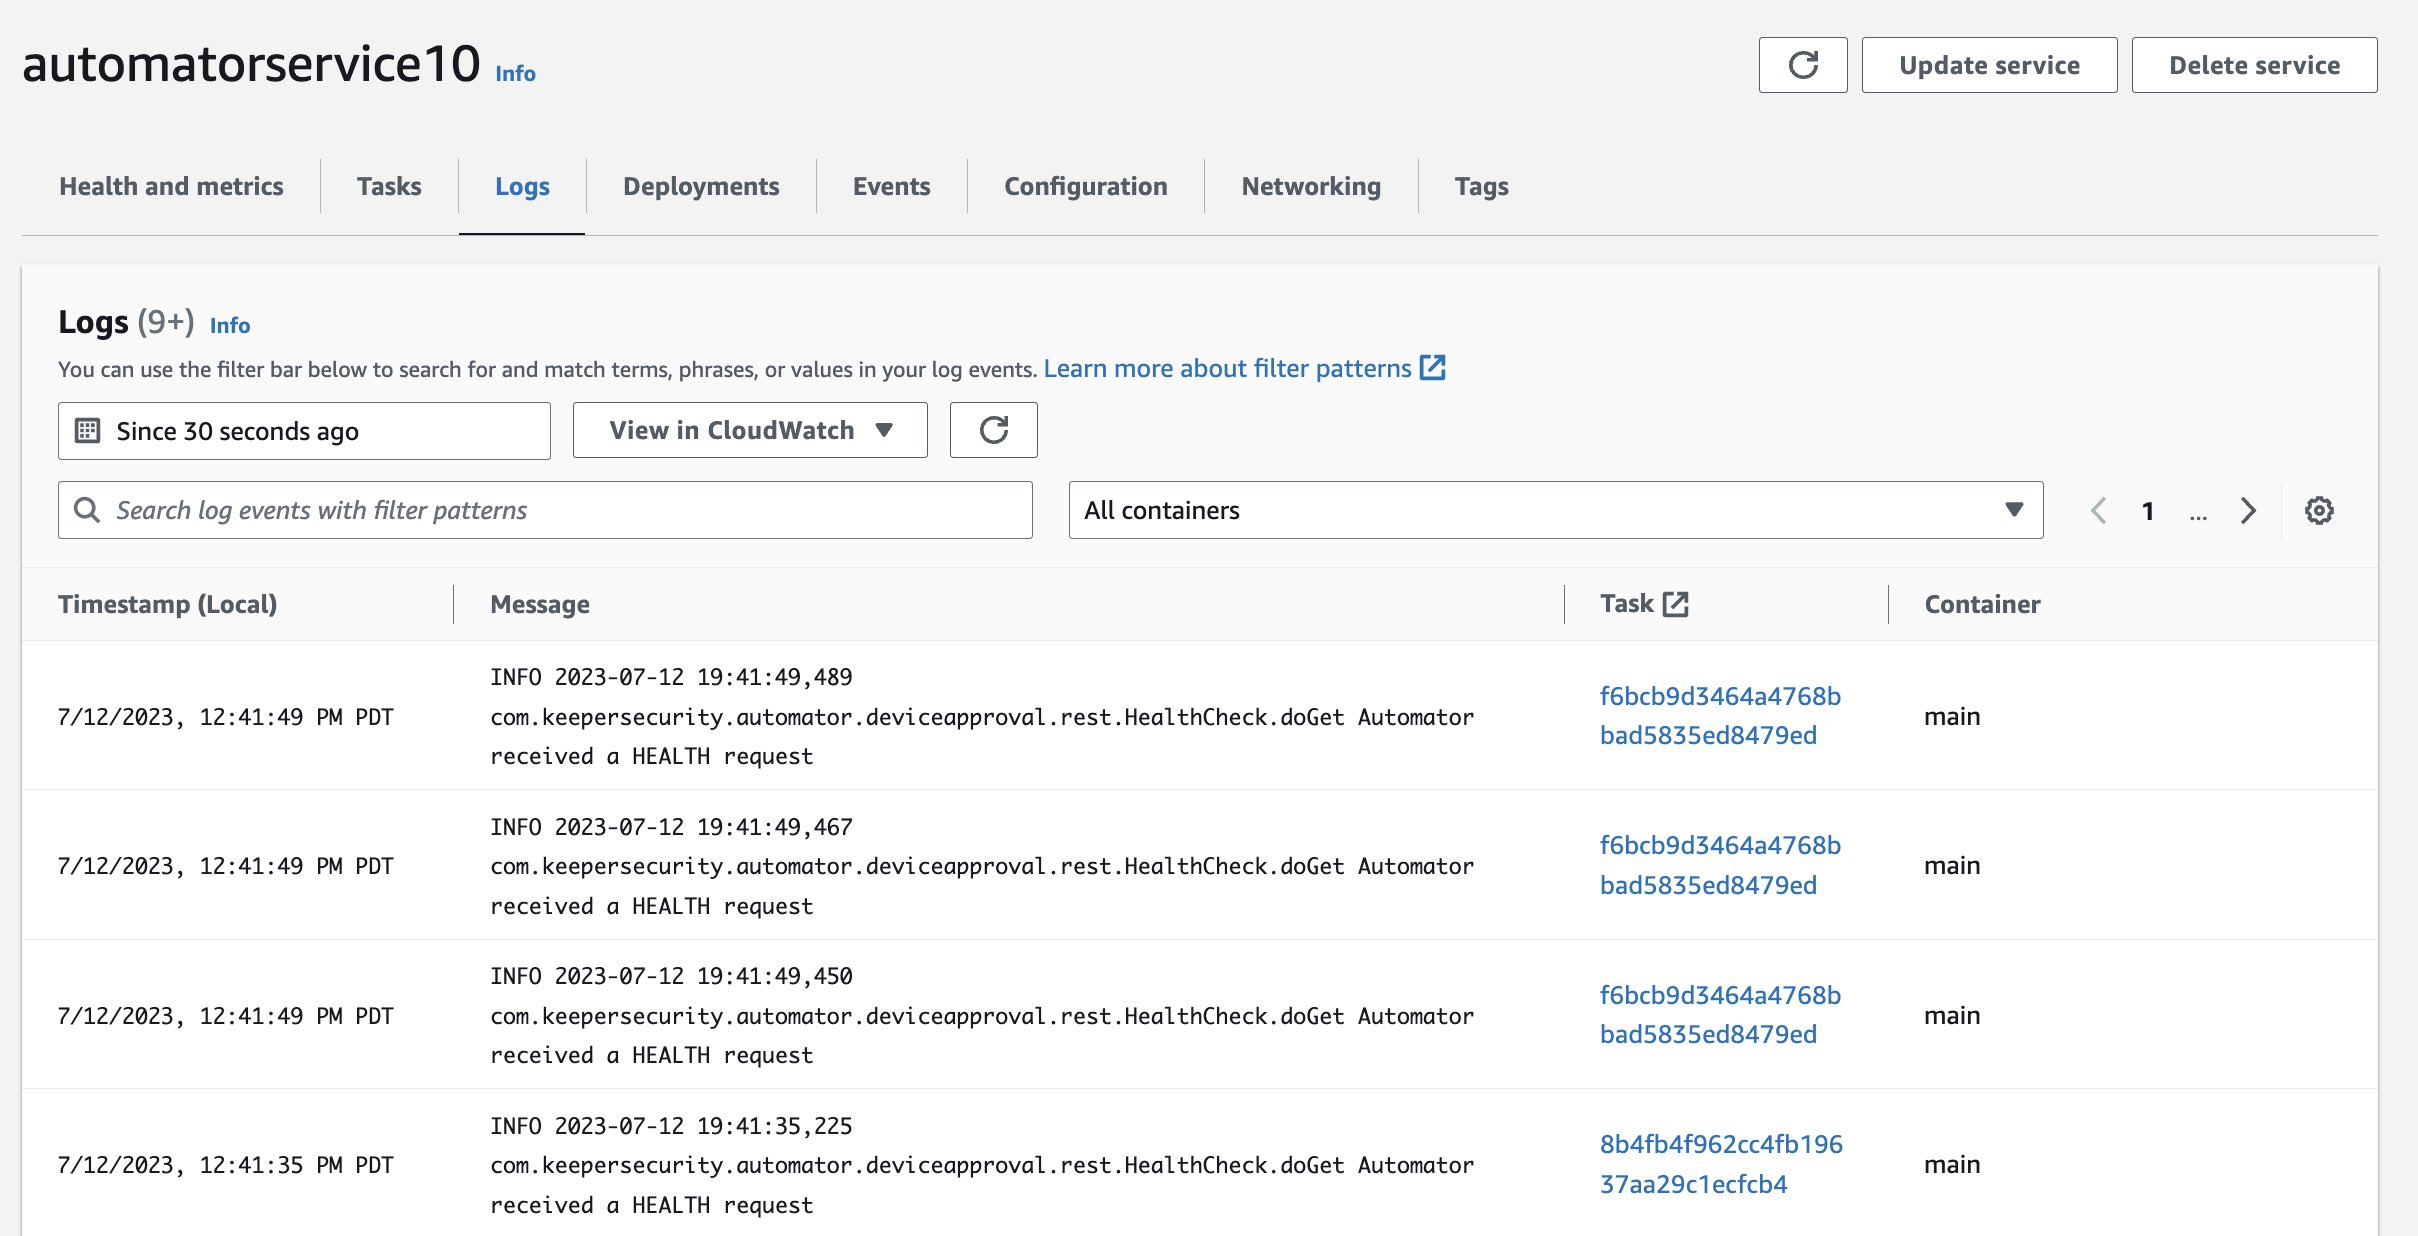The image size is (2418, 1236).
Task: Open the All containers dropdown
Action: [1555, 510]
